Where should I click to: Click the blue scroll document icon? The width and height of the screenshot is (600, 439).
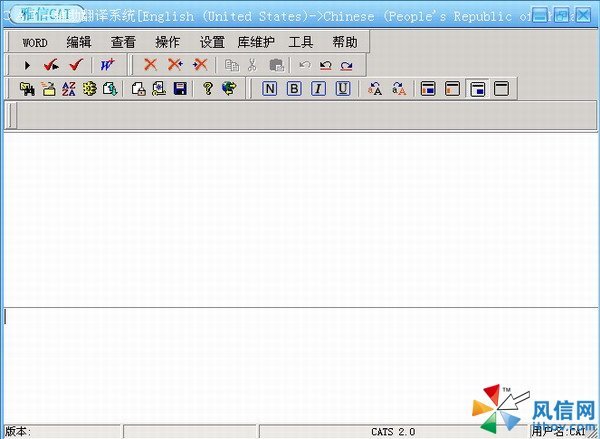pos(159,89)
